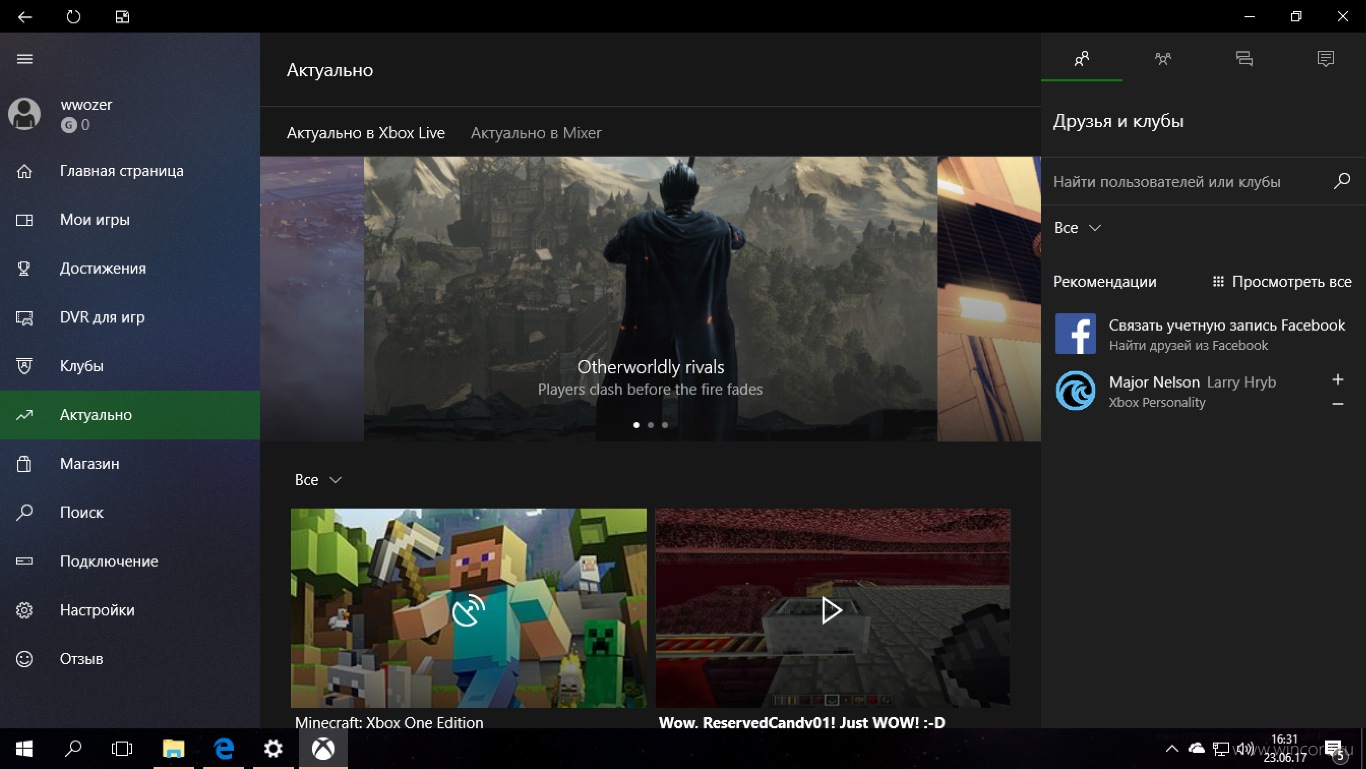Open Мои игры in the sidebar

tap(130, 220)
